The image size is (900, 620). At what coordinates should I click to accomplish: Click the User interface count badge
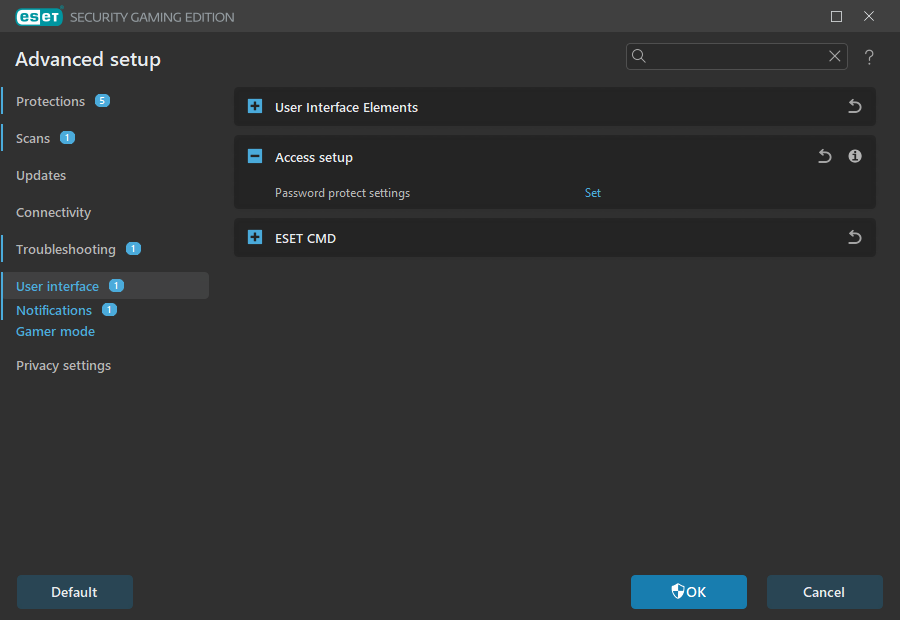(117, 285)
